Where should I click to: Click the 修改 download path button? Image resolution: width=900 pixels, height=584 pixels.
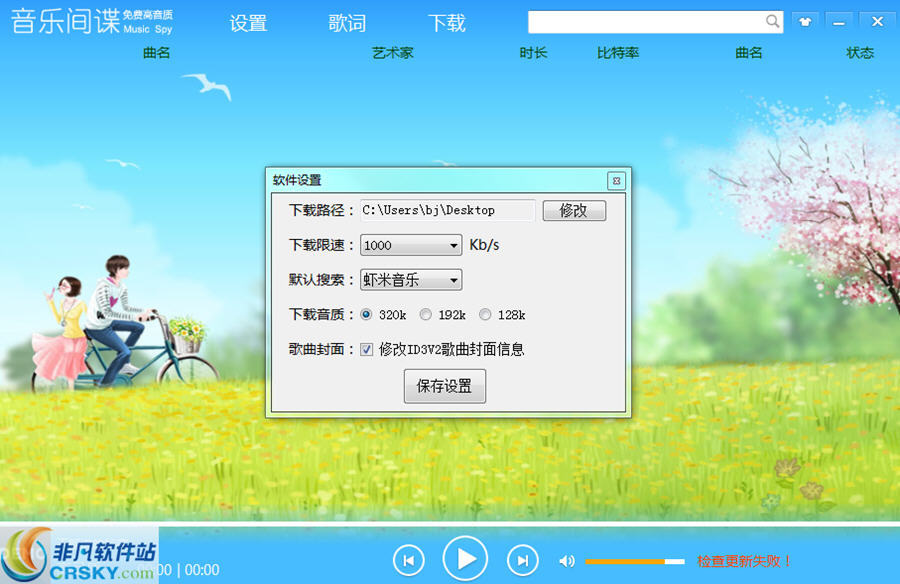(x=574, y=210)
